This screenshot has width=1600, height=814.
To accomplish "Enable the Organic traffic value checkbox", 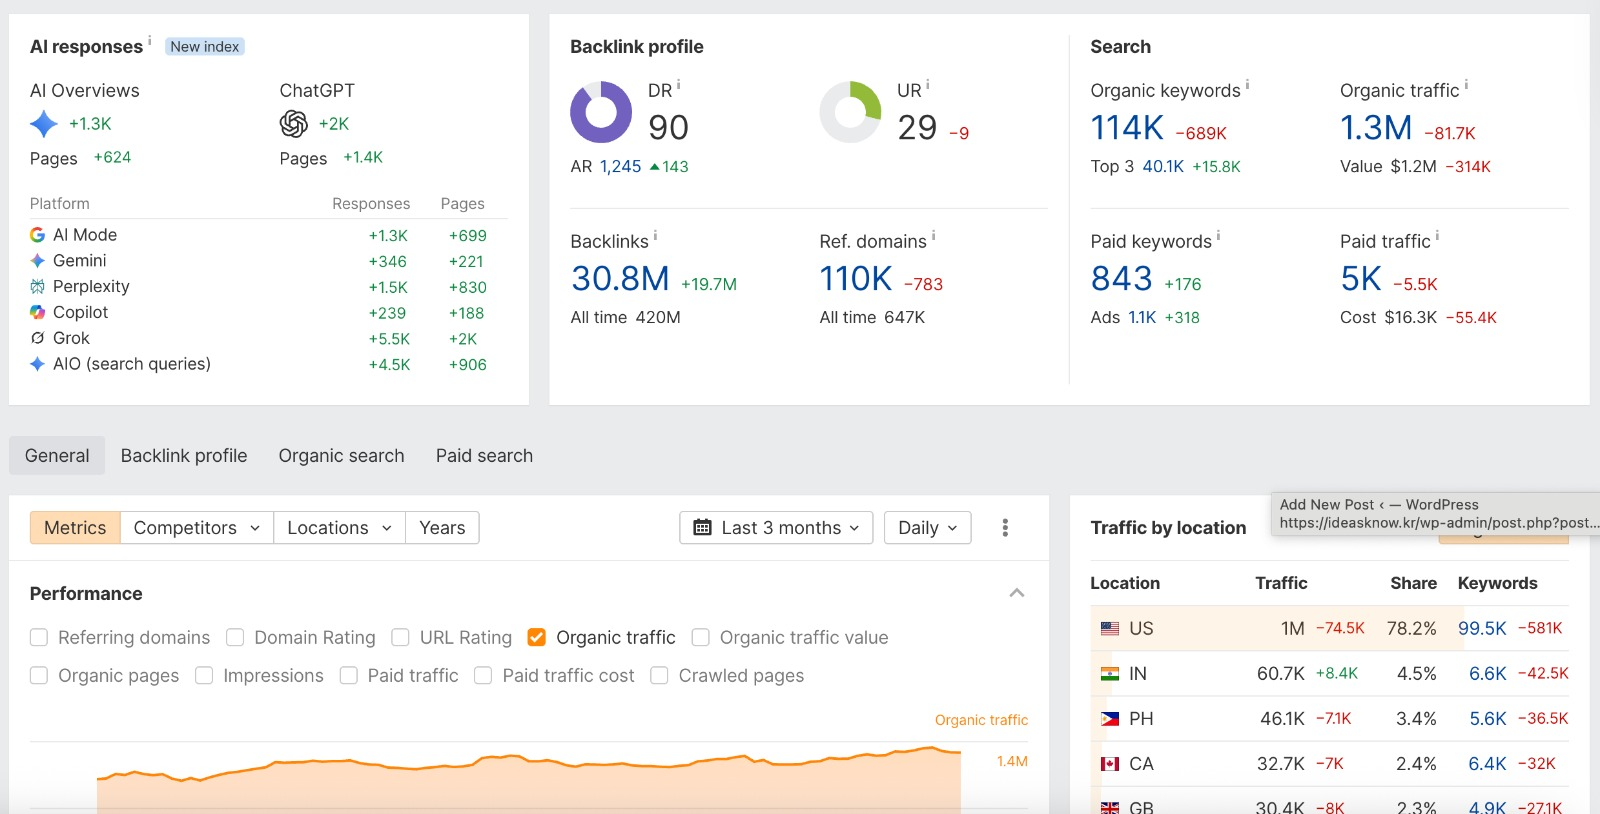I will (x=701, y=637).
